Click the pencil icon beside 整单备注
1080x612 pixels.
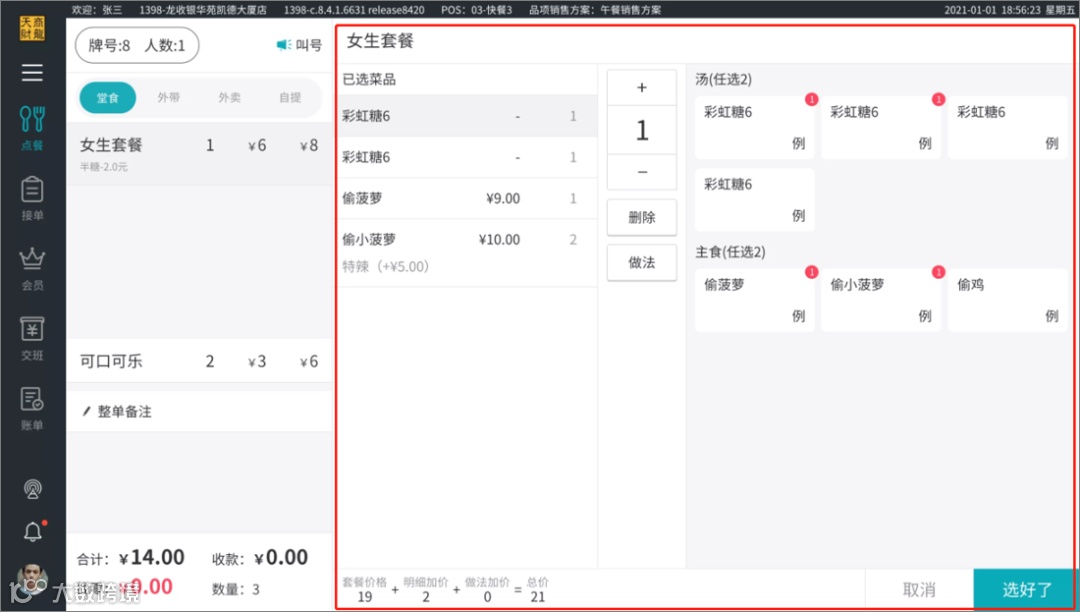pyautogui.click(x=86, y=412)
